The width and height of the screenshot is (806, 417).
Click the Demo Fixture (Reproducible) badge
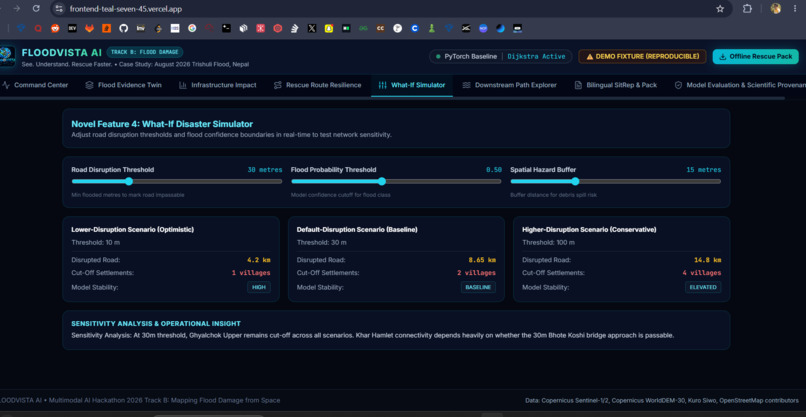[x=642, y=57]
